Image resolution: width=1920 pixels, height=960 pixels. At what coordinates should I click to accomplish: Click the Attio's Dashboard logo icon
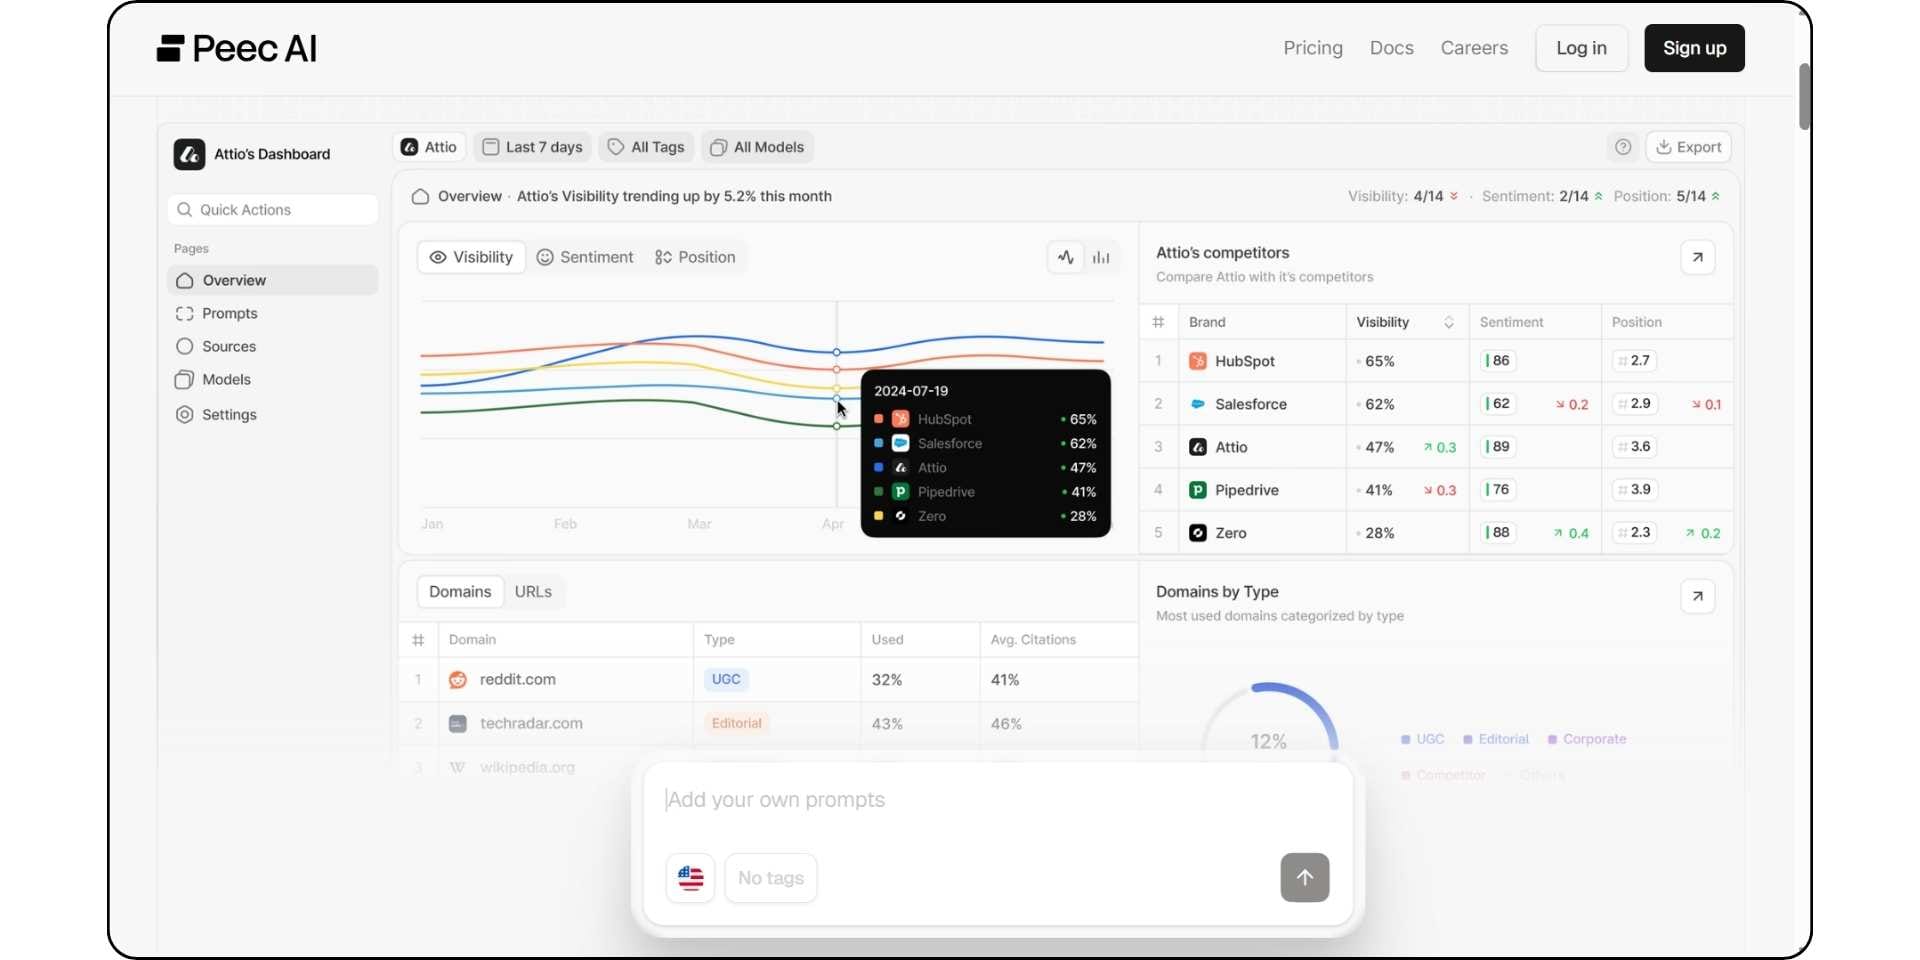tap(189, 154)
